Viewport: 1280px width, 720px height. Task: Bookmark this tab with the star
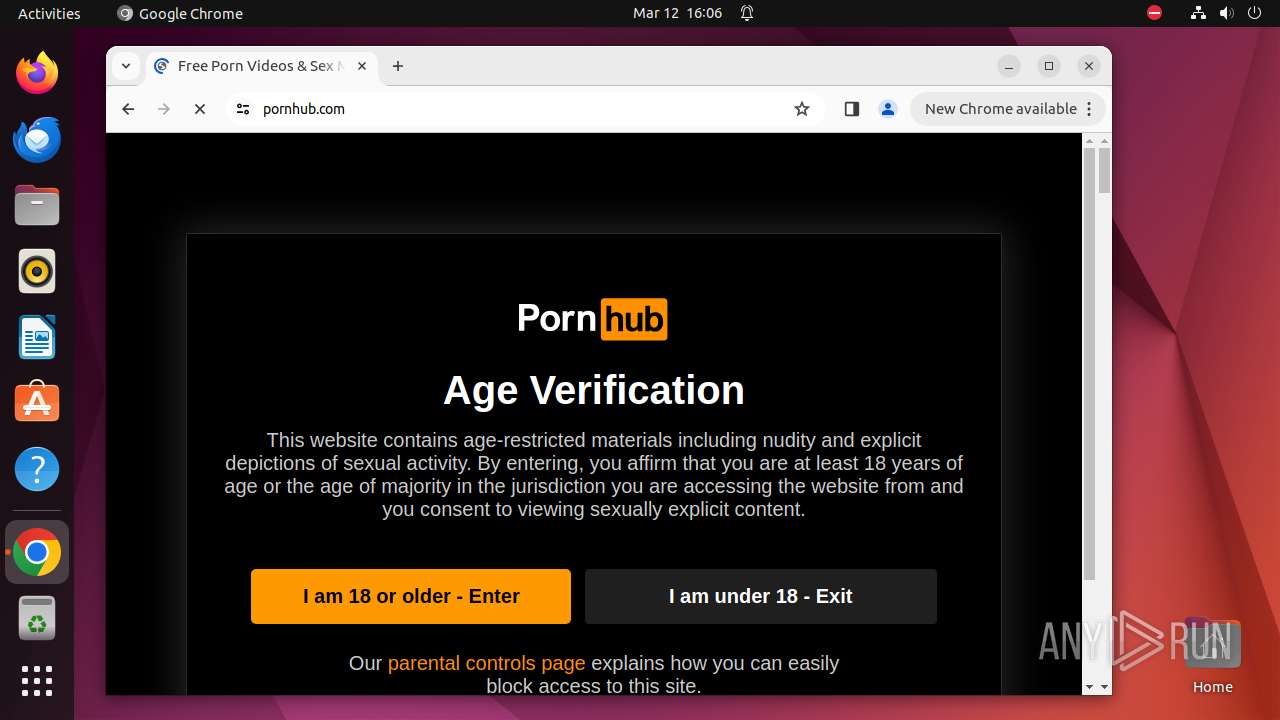tap(802, 109)
